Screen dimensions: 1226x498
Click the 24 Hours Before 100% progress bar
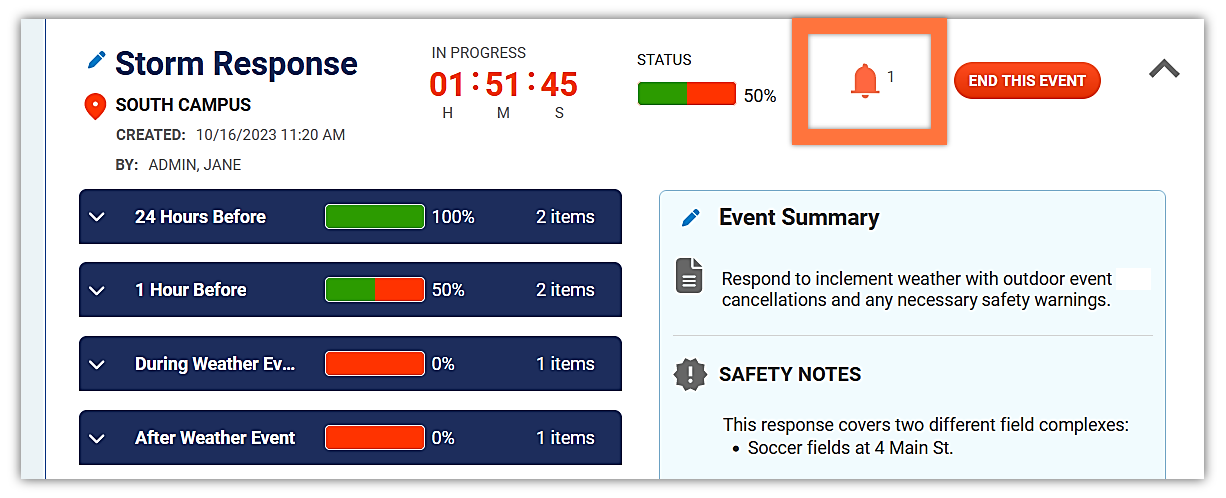point(375,216)
